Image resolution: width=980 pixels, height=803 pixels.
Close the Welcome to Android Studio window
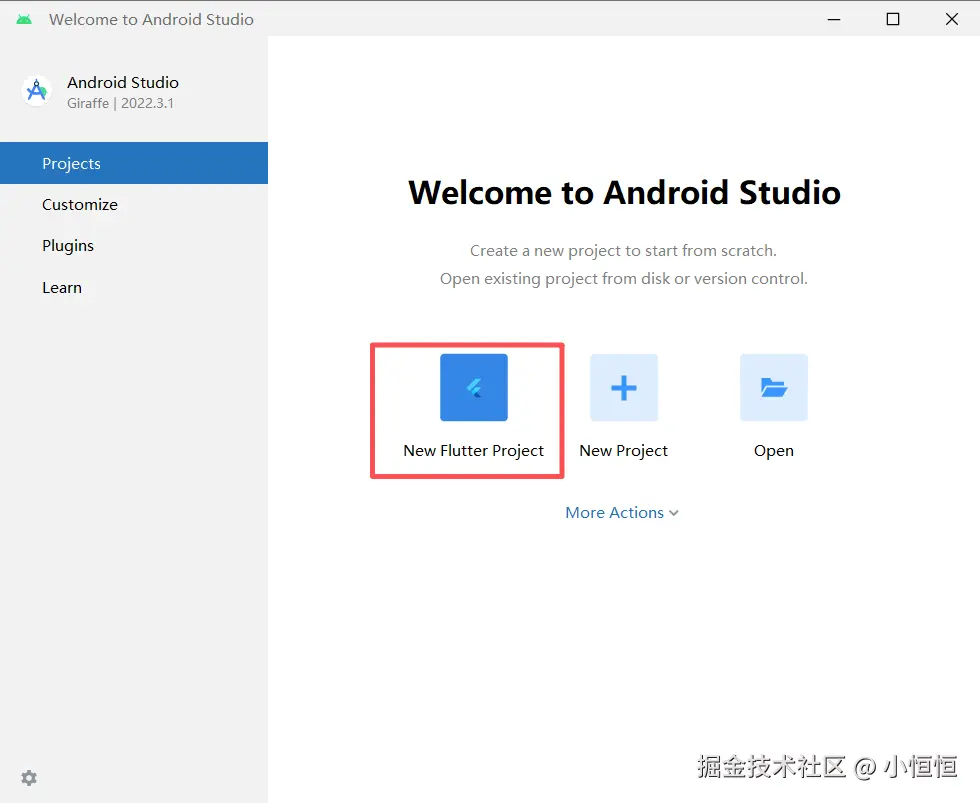tap(952, 19)
